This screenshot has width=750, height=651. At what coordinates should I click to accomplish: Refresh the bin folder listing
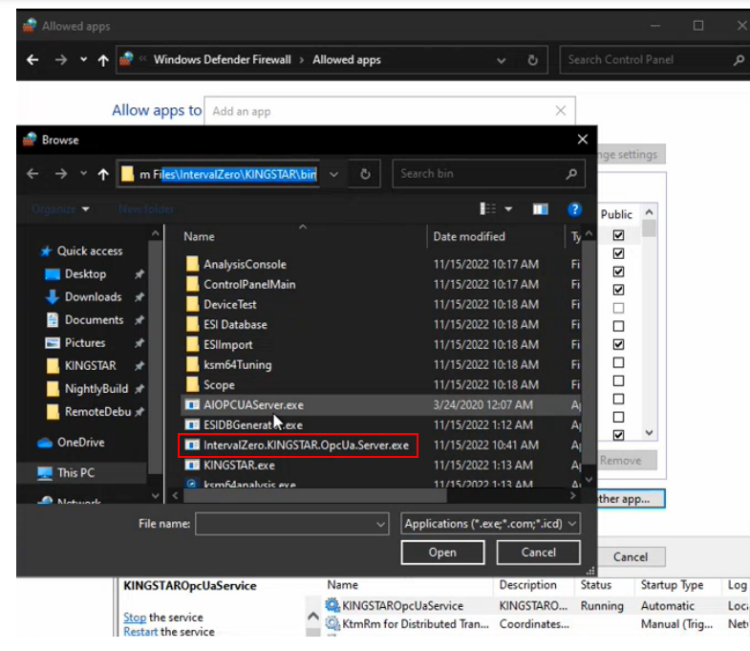365,174
